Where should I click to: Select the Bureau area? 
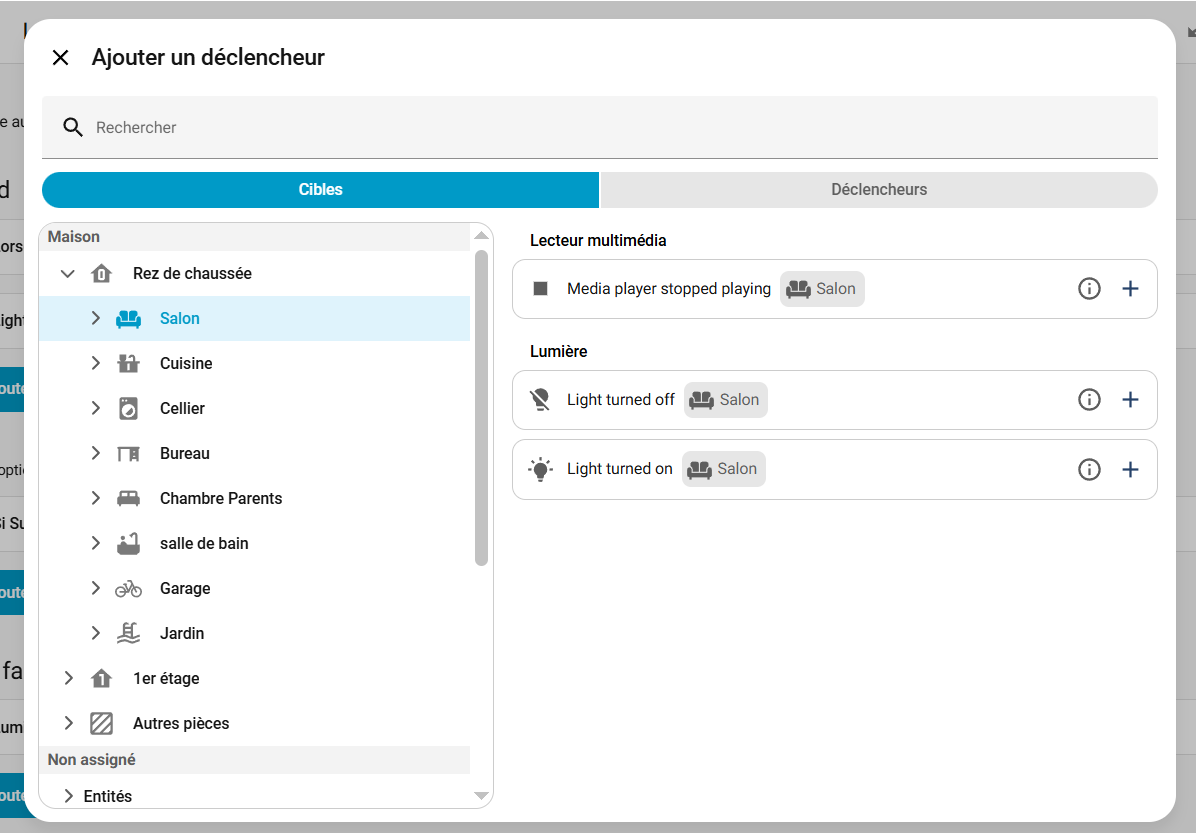185,454
